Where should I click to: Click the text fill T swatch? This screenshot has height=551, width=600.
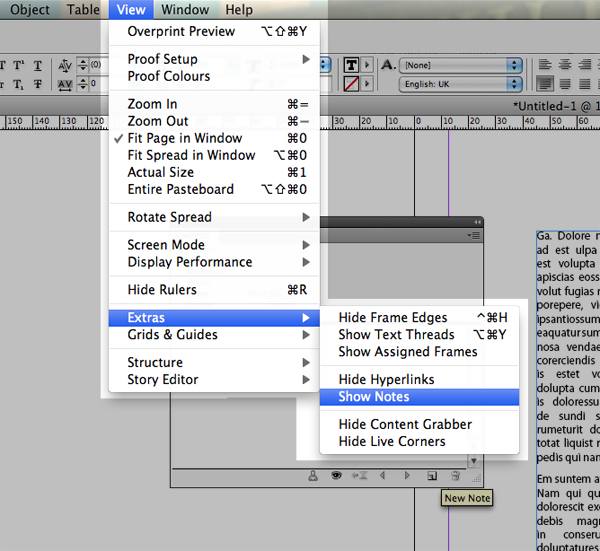(x=351, y=65)
